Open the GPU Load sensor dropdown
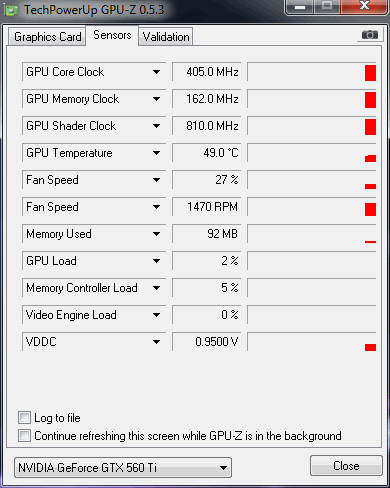This screenshot has height=488, width=390. (156, 261)
